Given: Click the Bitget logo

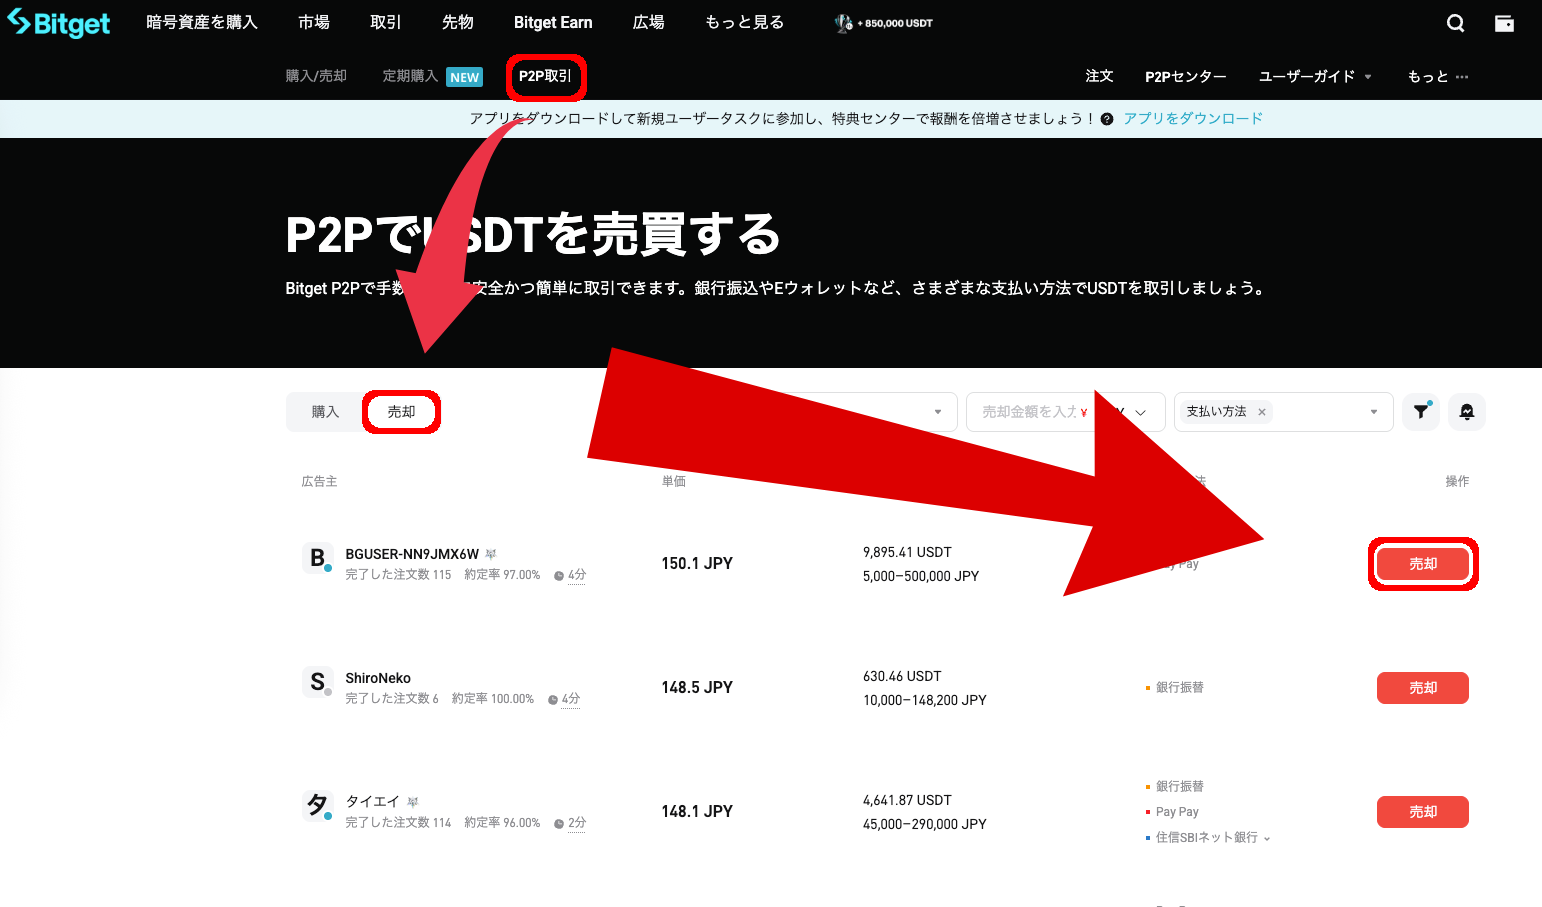Looking at the screenshot, I should 59,23.
